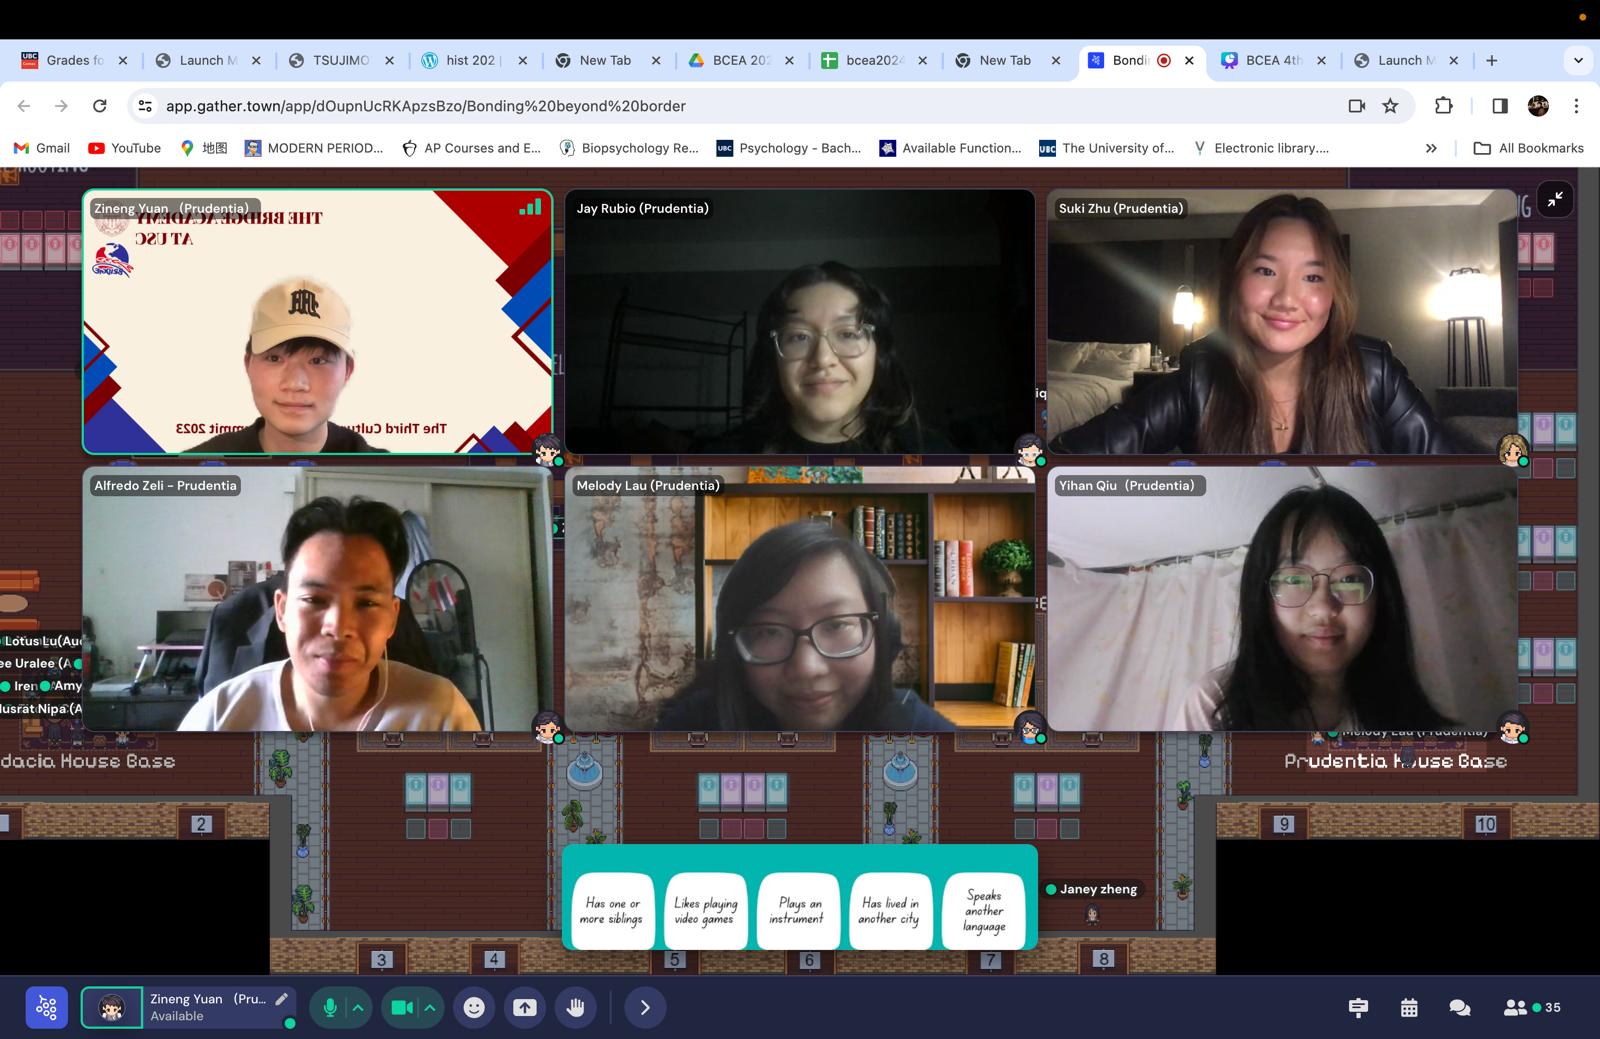Screen dimensions: 1600x1039
Task: Show hidden bookmarks with double chevron
Action: (1431, 148)
